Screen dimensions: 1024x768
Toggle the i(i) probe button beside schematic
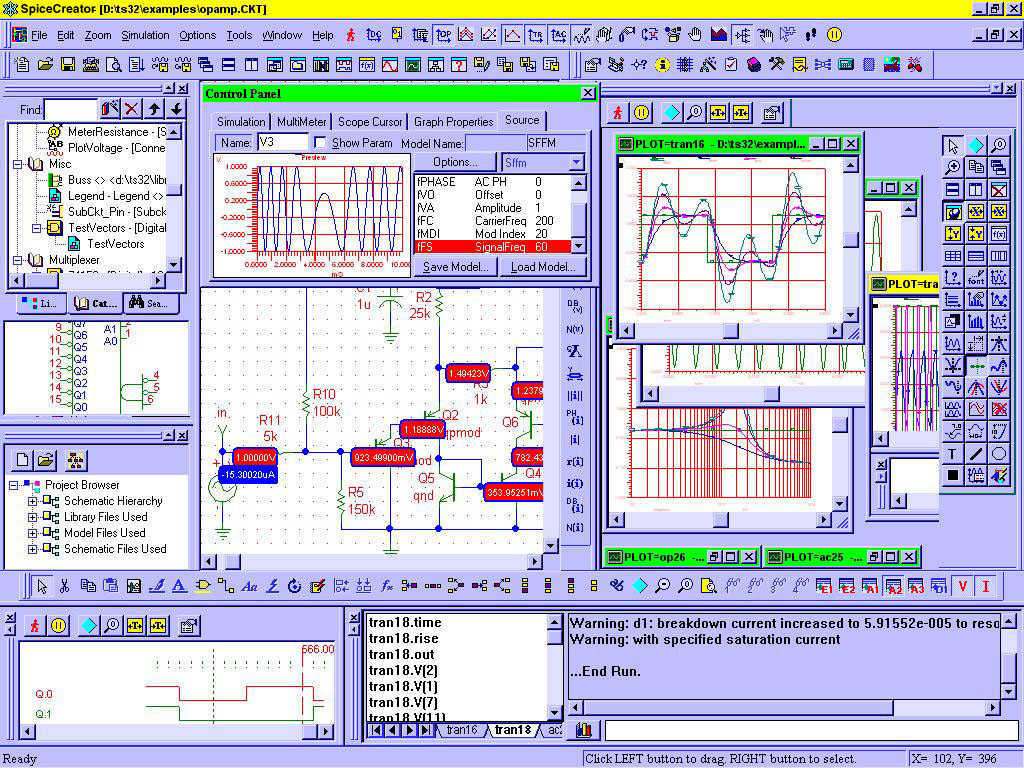574,484
